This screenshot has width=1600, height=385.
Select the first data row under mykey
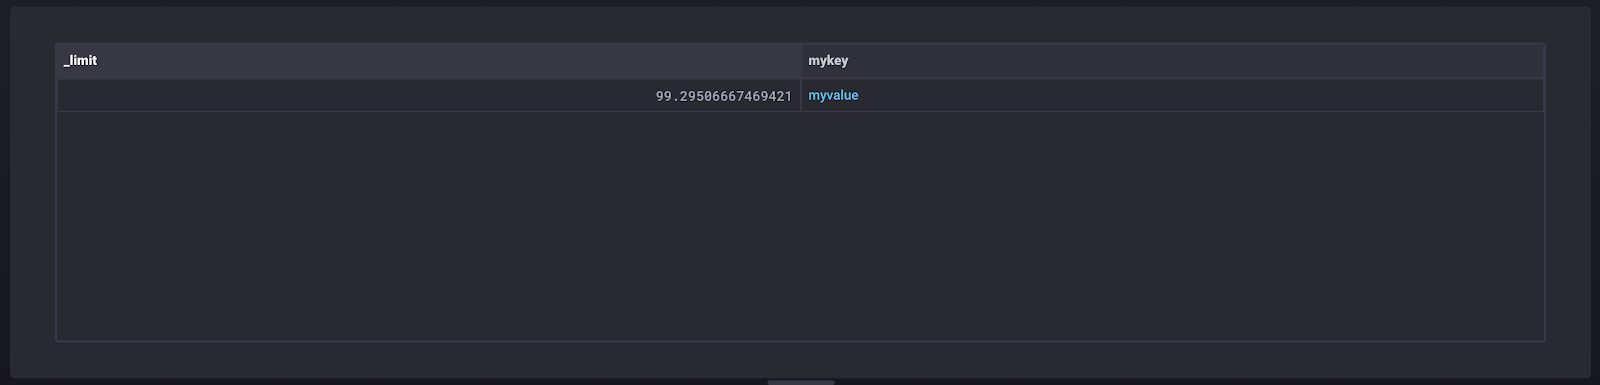[1172, 96]
